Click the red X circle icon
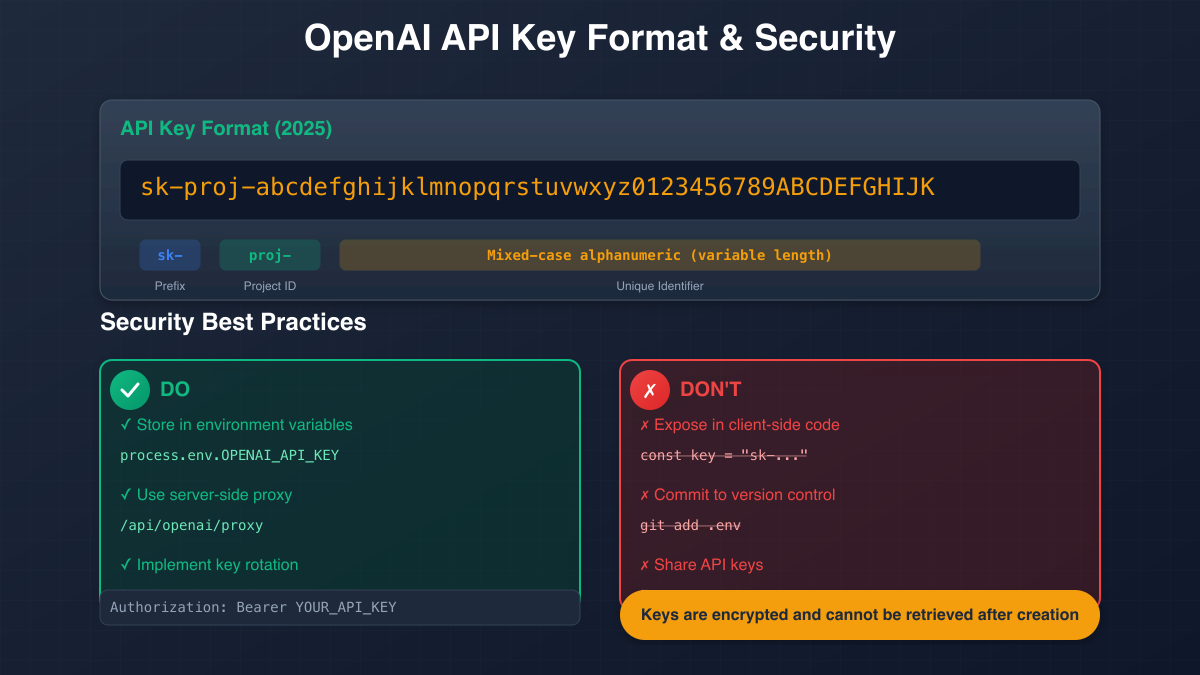 tap(650, 390)
